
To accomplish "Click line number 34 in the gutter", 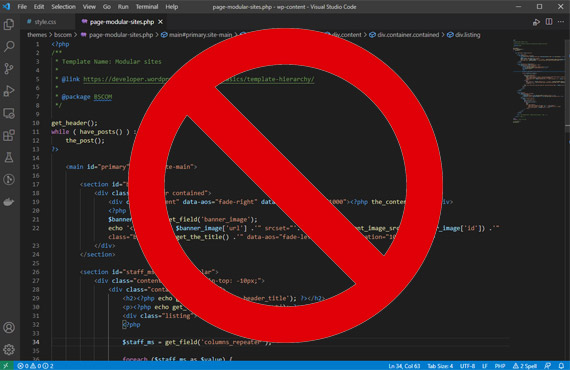I will click(36, 342).
